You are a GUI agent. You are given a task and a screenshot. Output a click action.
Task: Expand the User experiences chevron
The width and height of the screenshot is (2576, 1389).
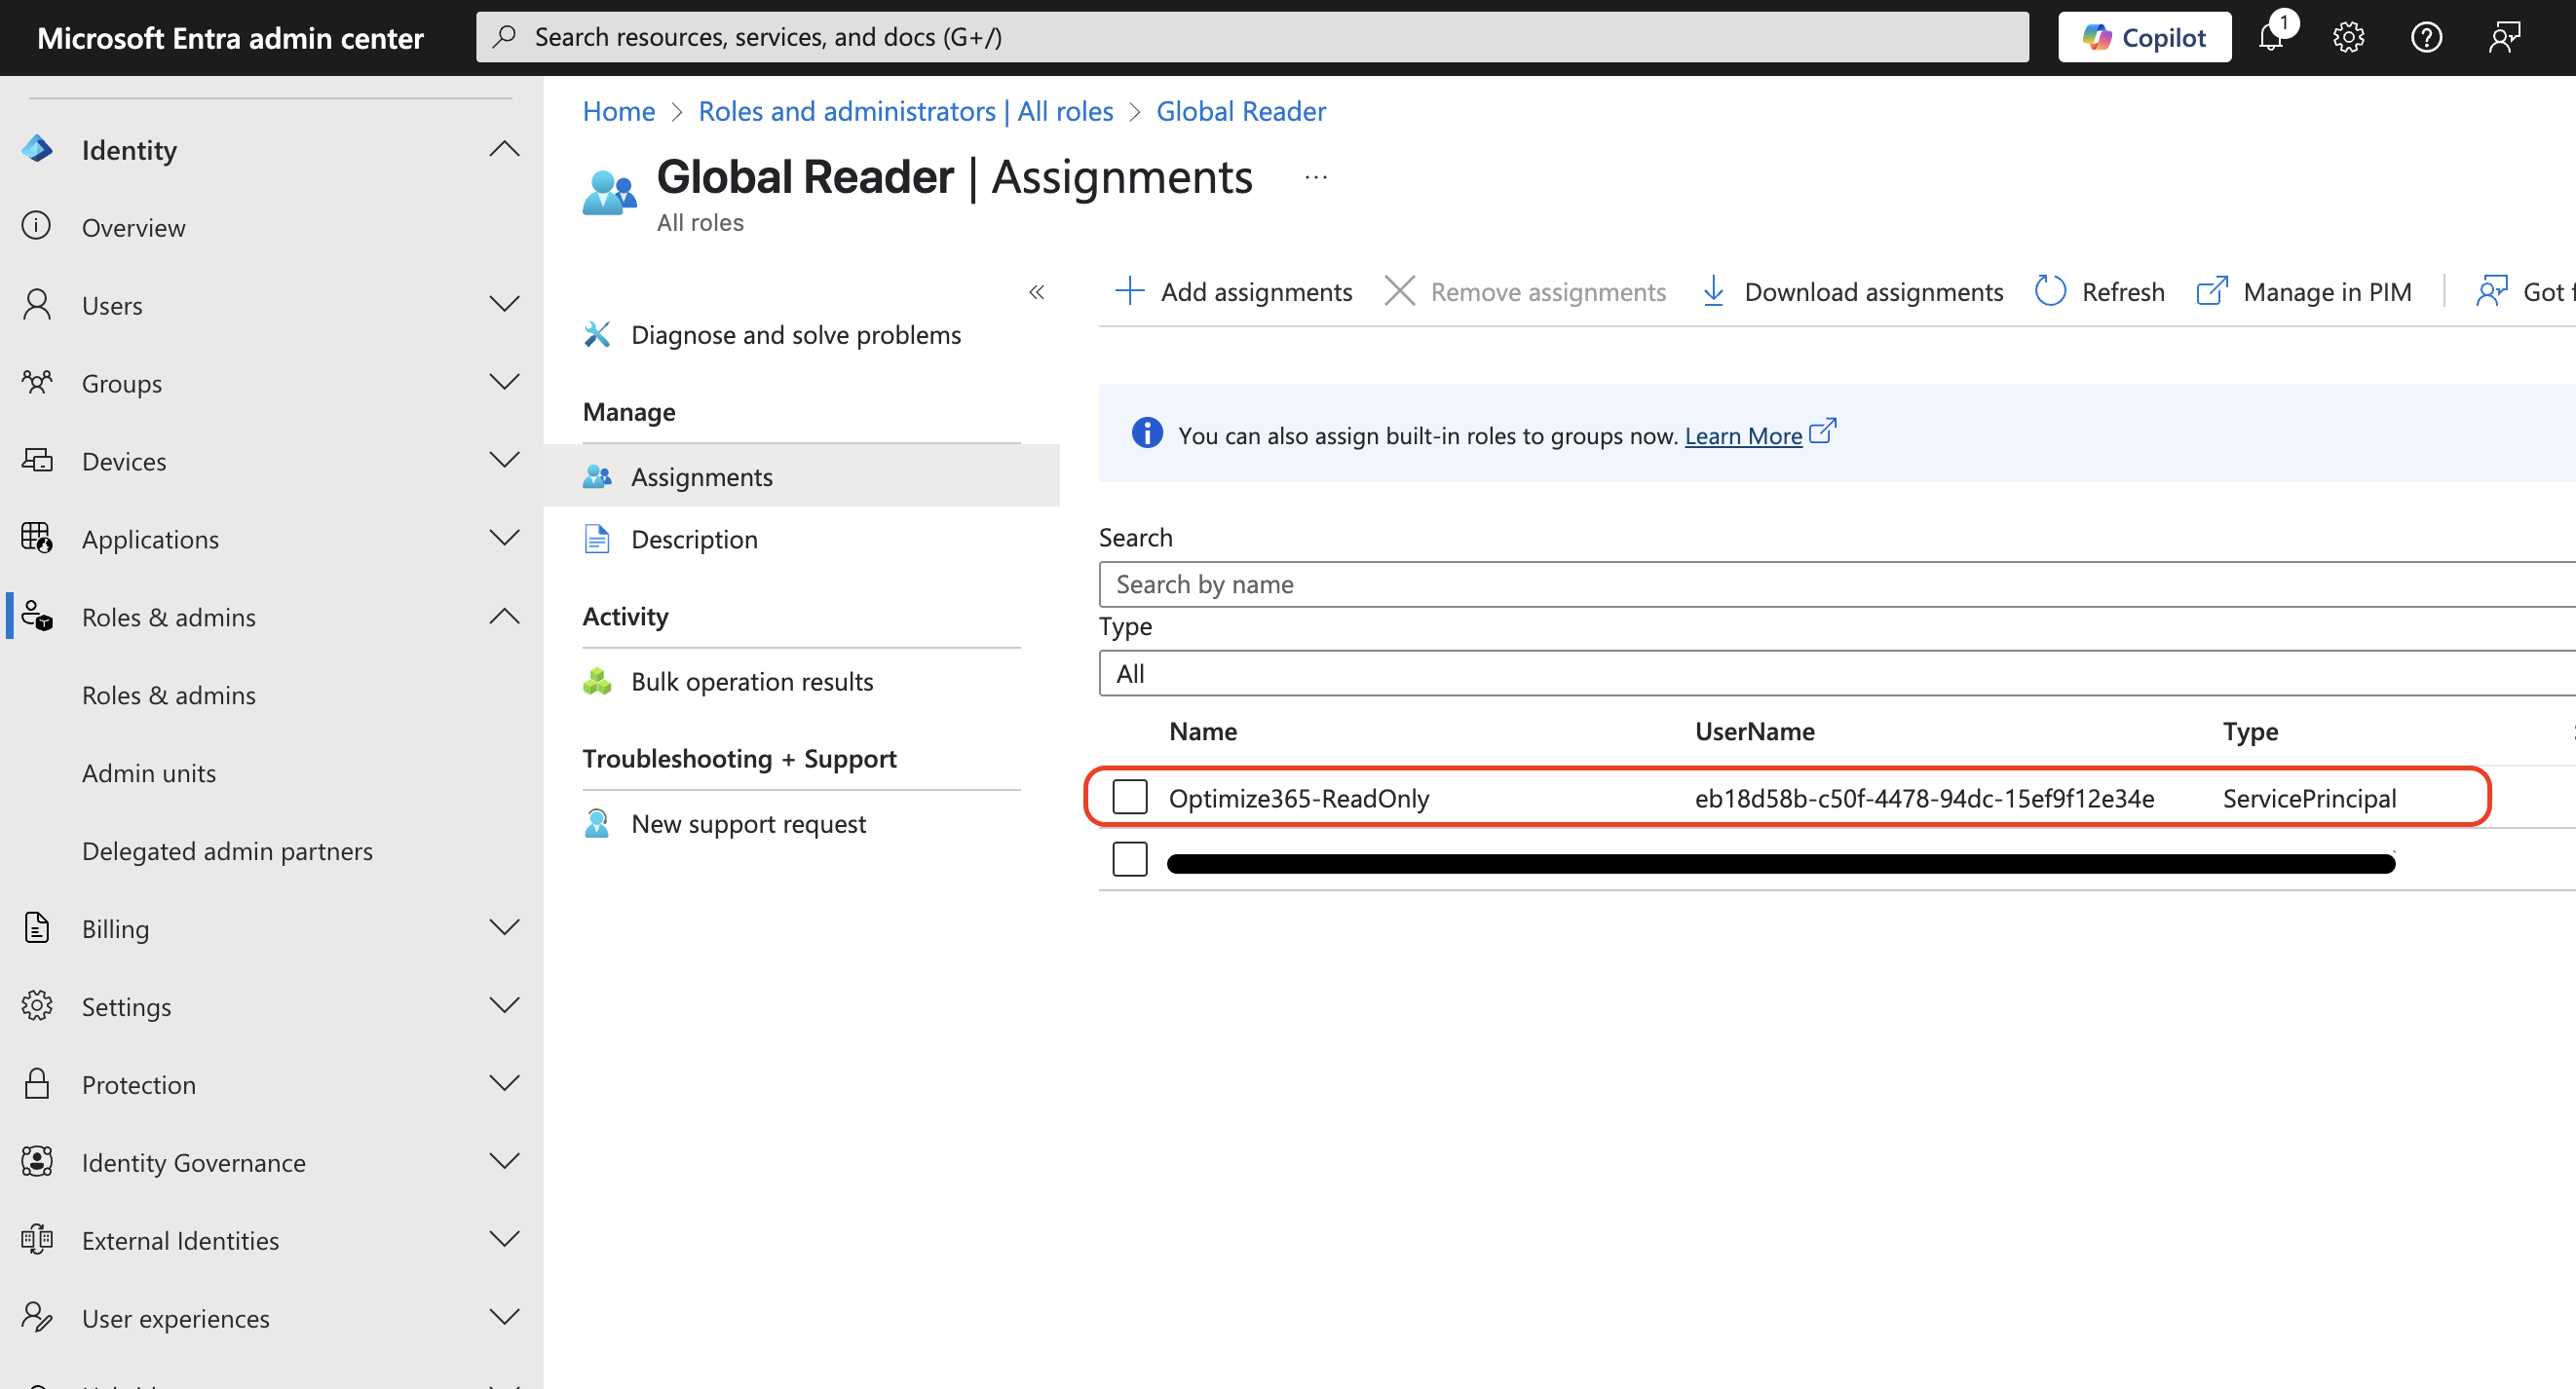click(505, 1317)
